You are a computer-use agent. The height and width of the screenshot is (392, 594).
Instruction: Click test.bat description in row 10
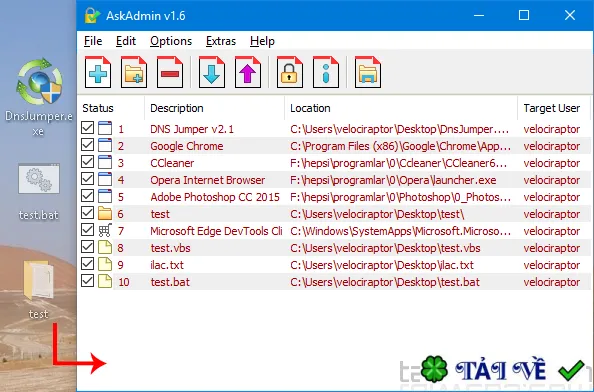click(170, 282)
